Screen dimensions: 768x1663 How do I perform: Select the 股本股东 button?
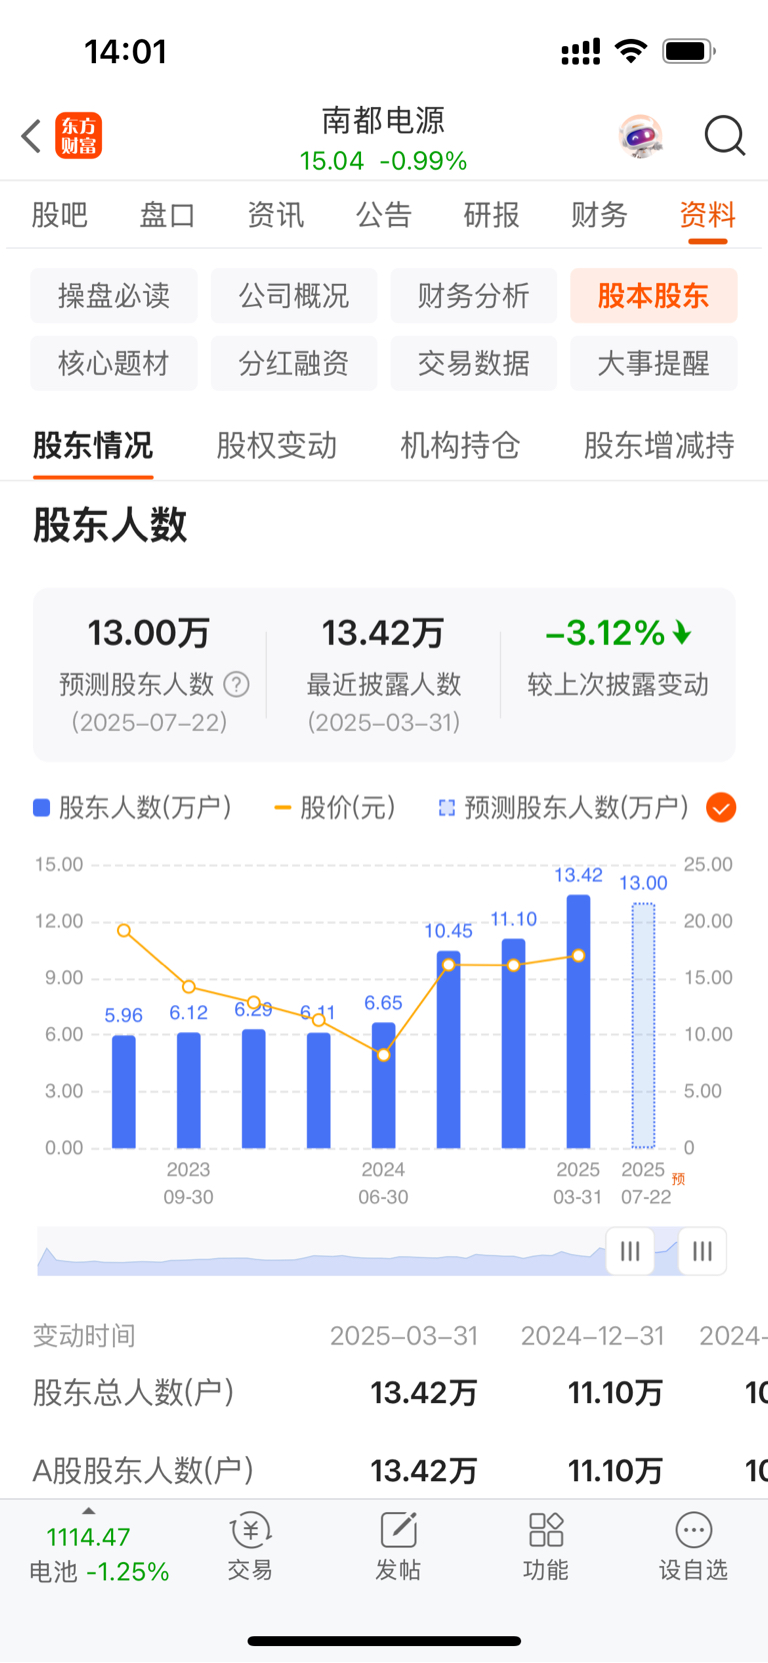point(654,296)
